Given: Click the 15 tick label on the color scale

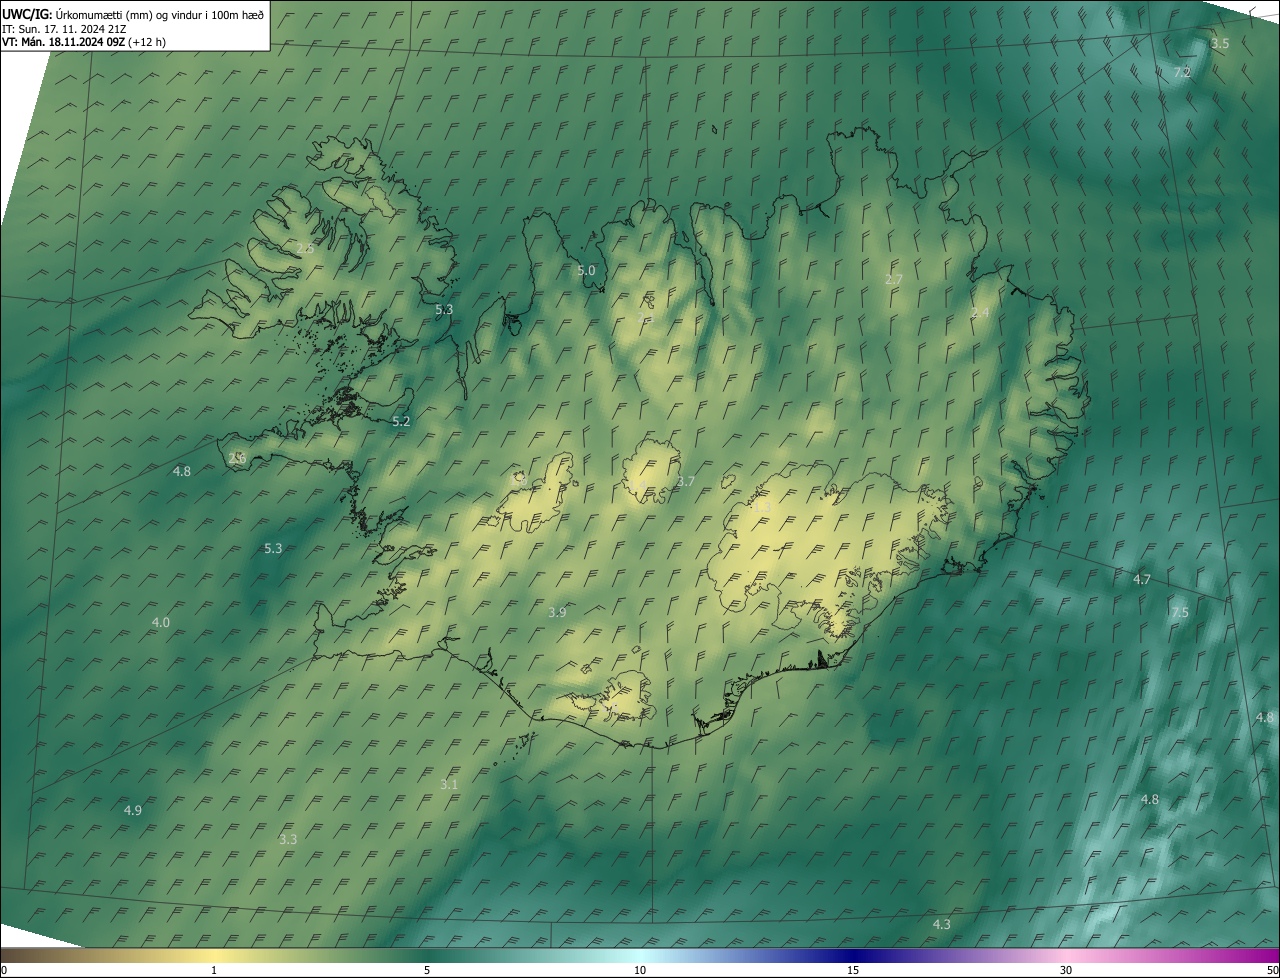Looking at the screenshot, I should pyautogui.click(x=853, y=970).
